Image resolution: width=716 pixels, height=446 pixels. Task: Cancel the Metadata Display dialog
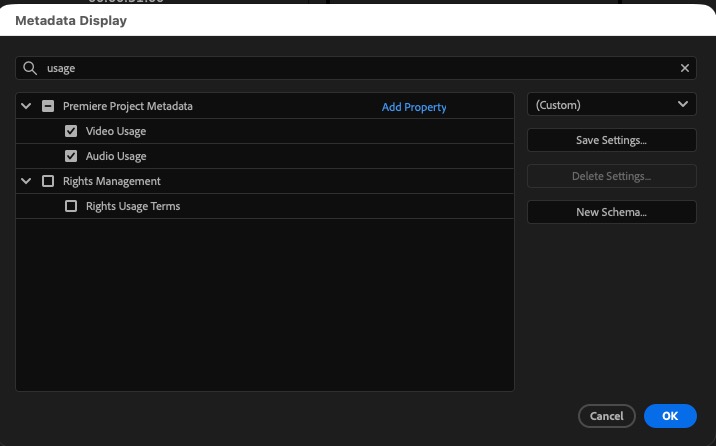point(606,416)
